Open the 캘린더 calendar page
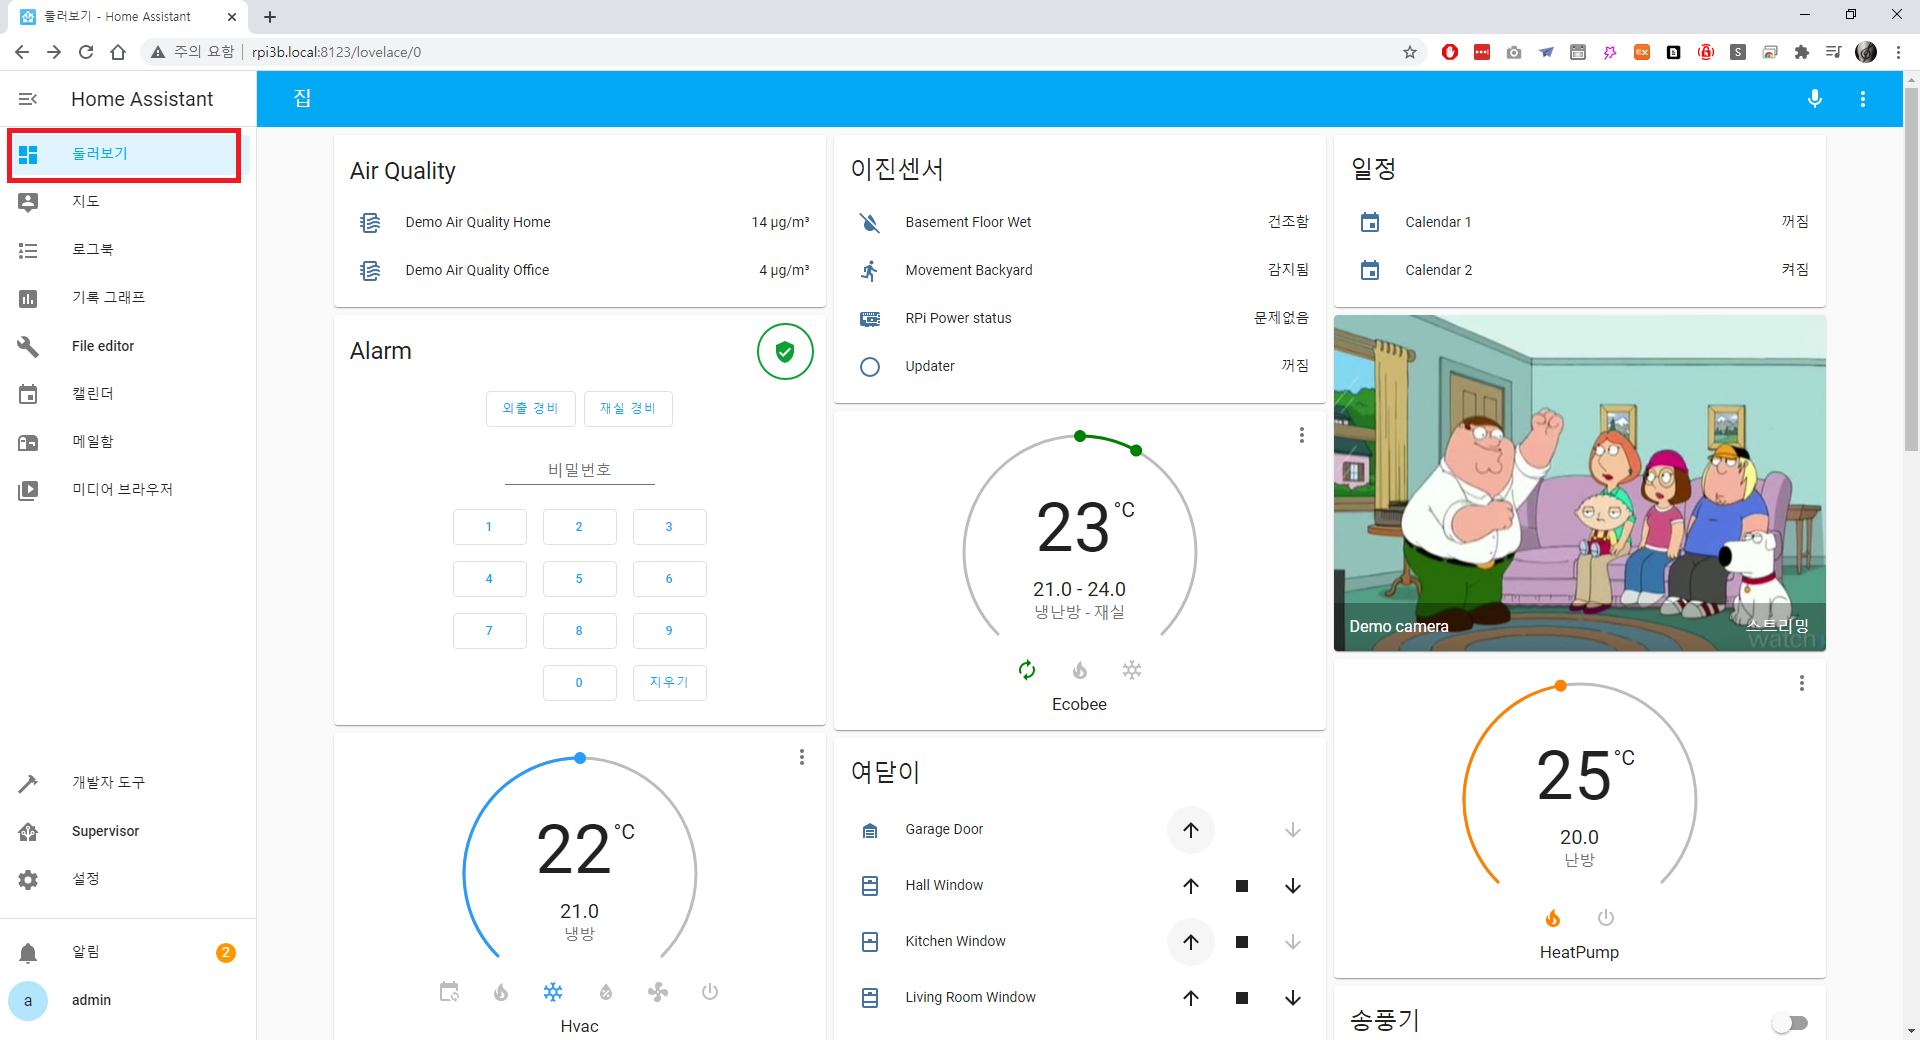1920x1040 pixels. point(128,394)
